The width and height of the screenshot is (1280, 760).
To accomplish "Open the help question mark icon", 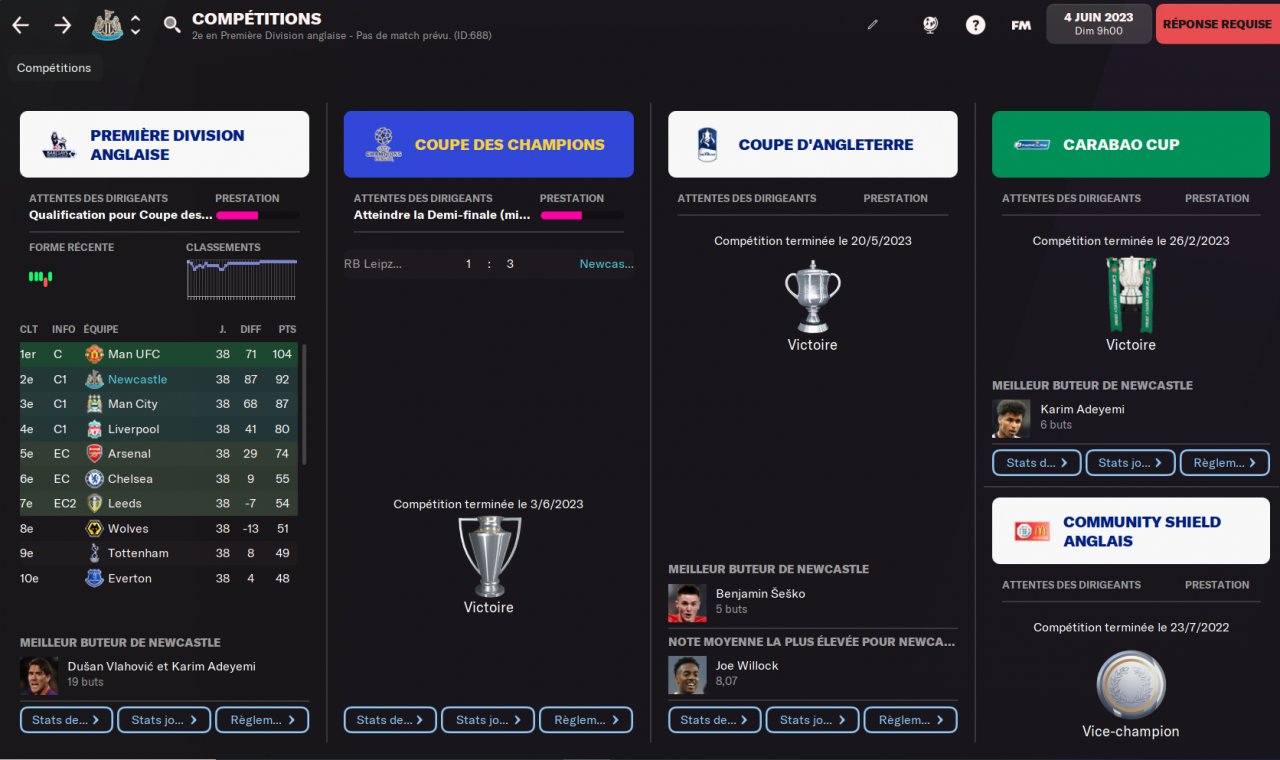I will (975, 25).
